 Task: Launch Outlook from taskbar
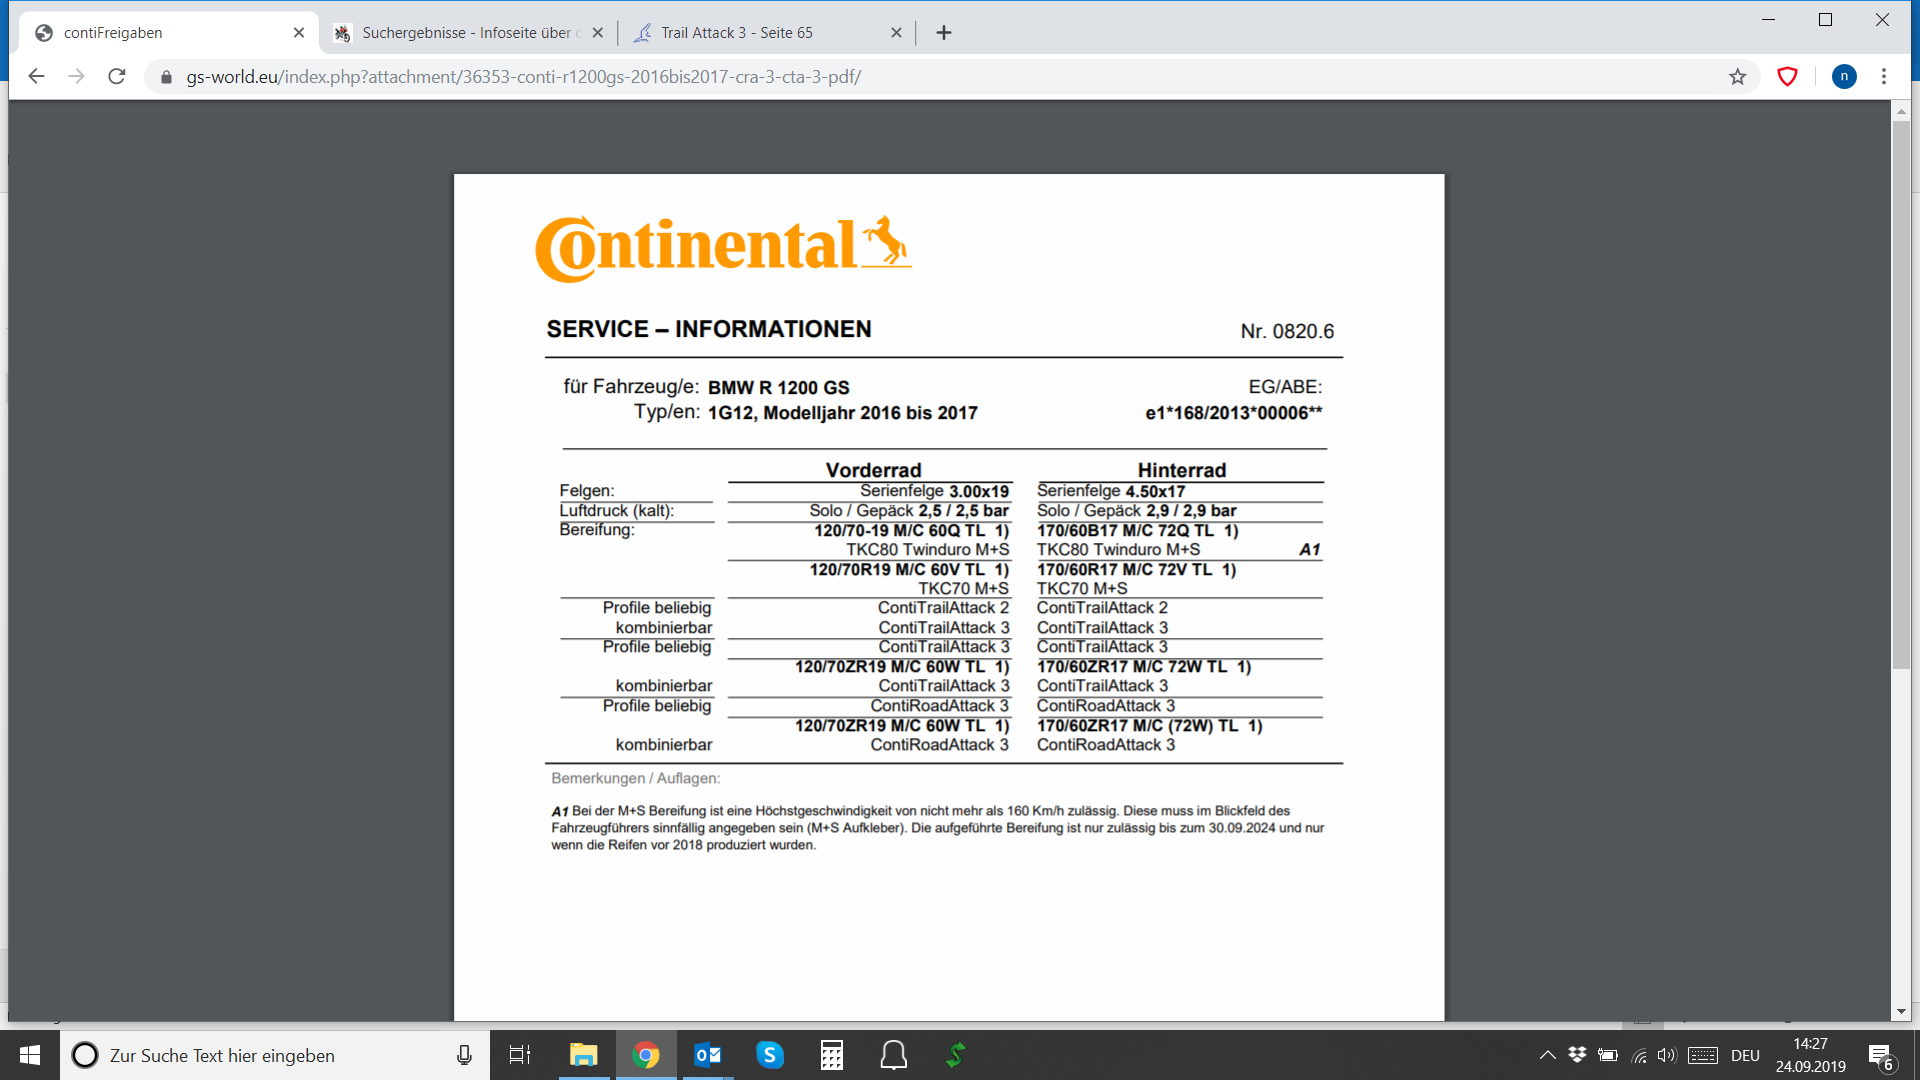point(708,1055)
